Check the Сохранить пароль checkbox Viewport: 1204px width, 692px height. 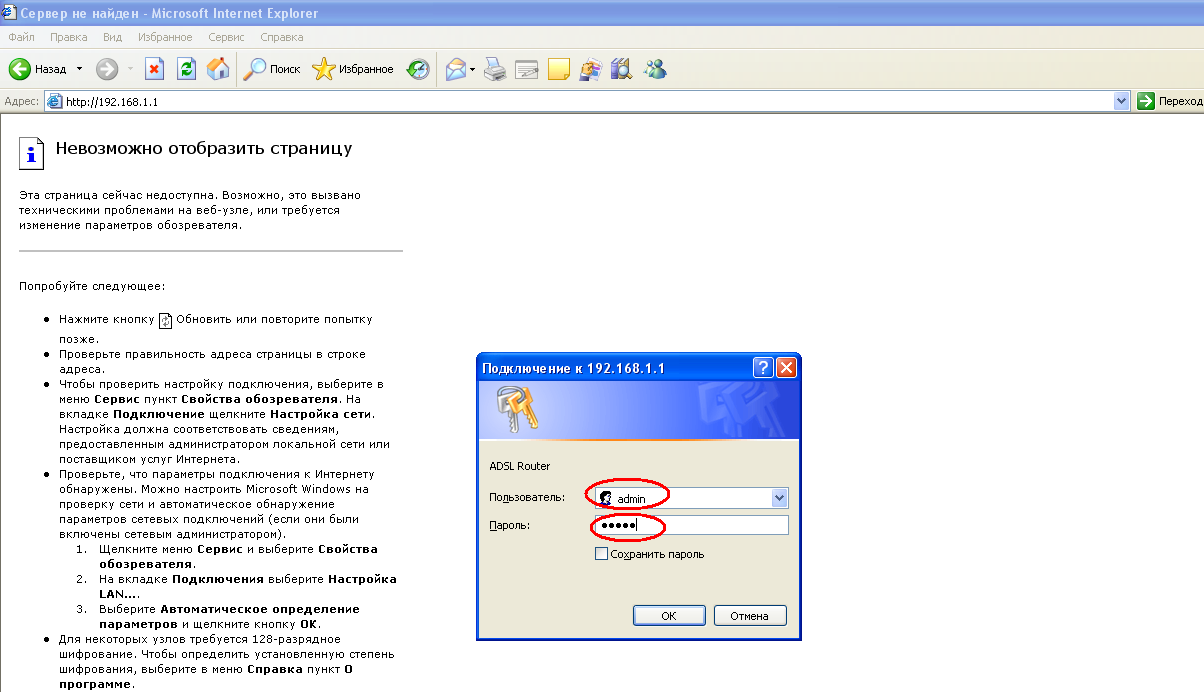click(x=601, y=554)
